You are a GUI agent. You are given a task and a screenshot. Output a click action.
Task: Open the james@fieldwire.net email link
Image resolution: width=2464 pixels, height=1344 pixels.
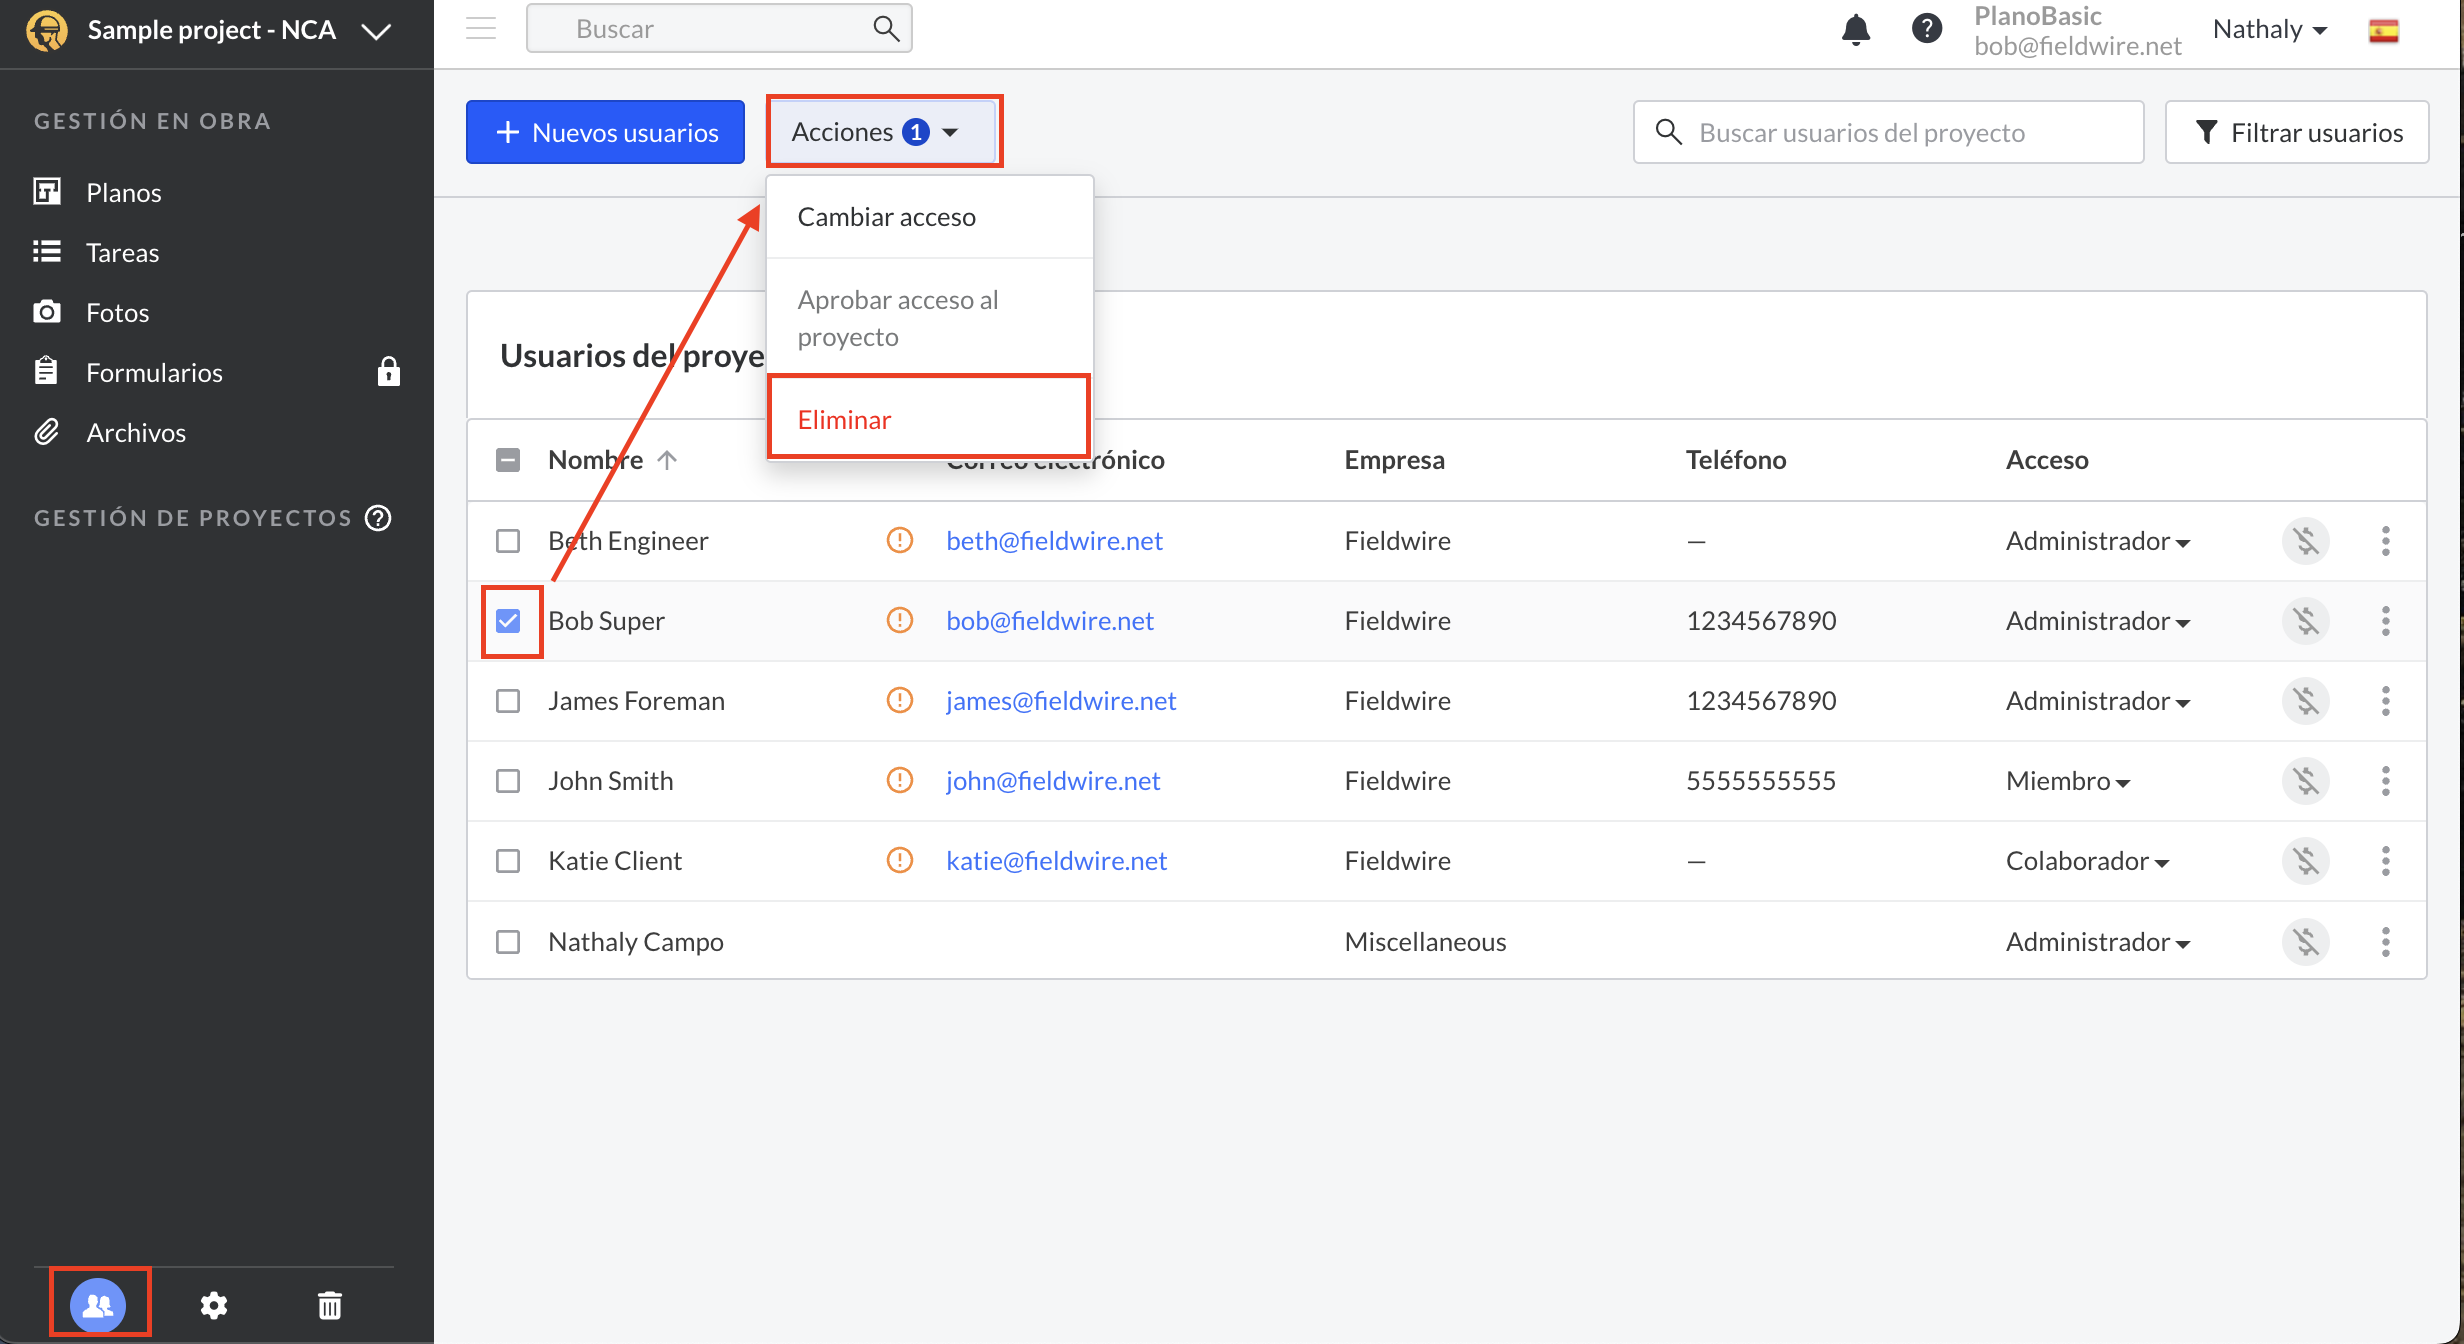tap(1061, 701)
